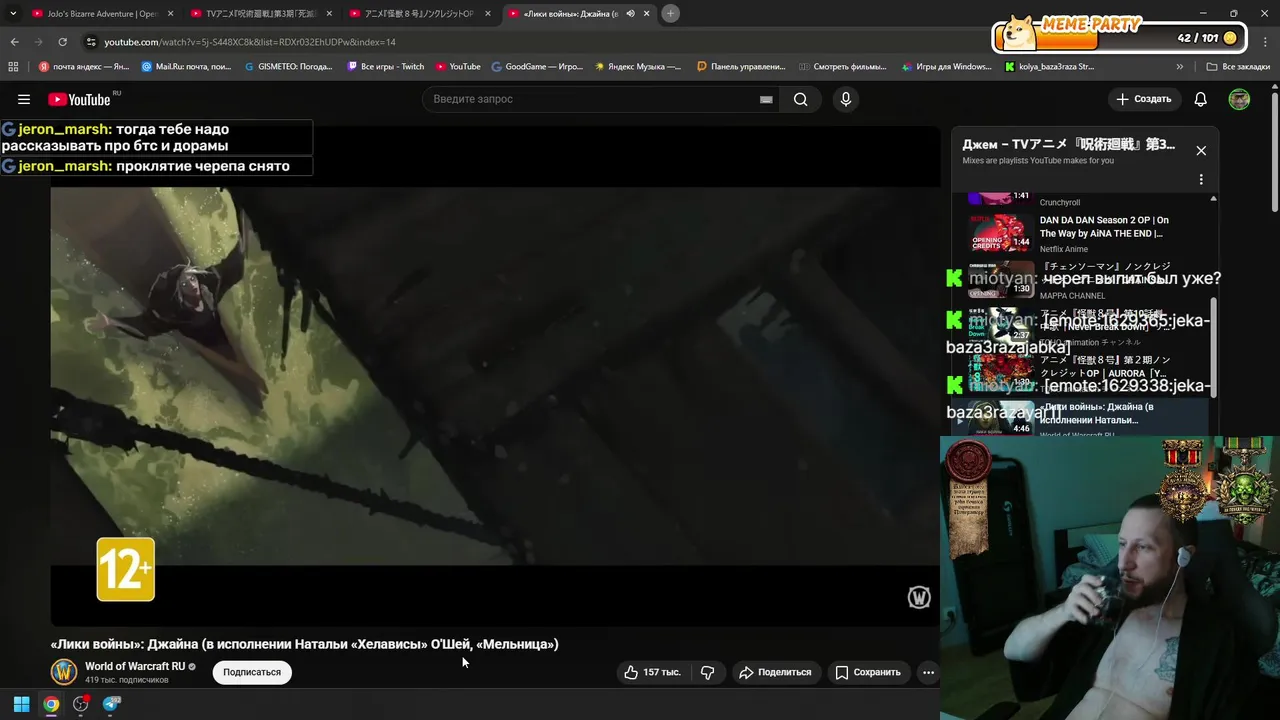Open site information icon in address bar
This screenshot has width=1280, height=720.
tap(91, 42)
